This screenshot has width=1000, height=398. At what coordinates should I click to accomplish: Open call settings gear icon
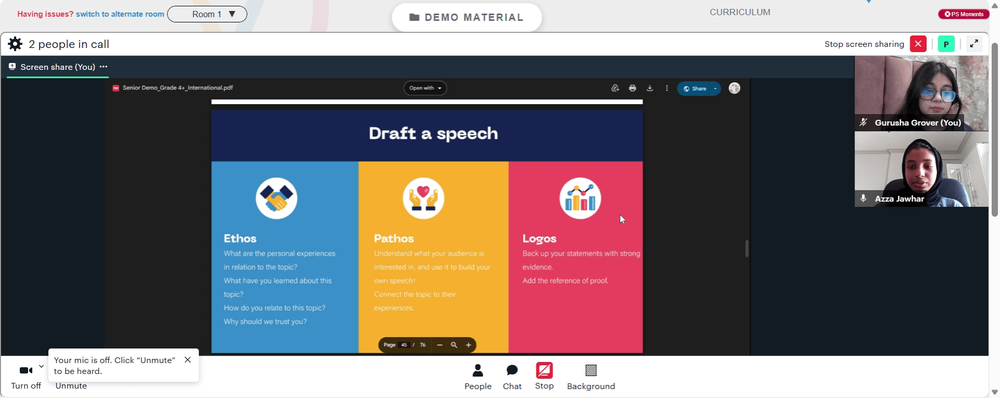tap(15, 44)
